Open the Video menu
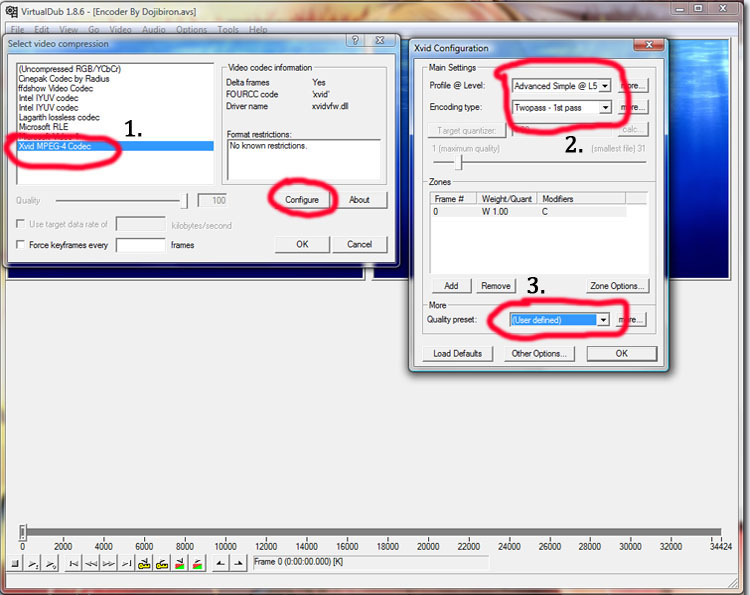750x595 pixels. tap(120, 30)
